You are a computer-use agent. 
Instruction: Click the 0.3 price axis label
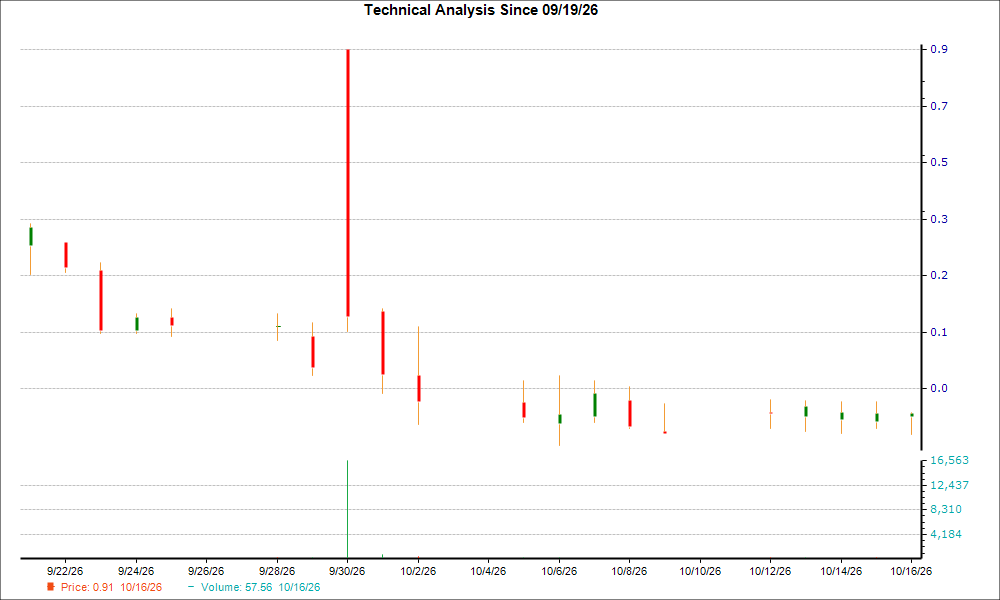coord(939,219)
